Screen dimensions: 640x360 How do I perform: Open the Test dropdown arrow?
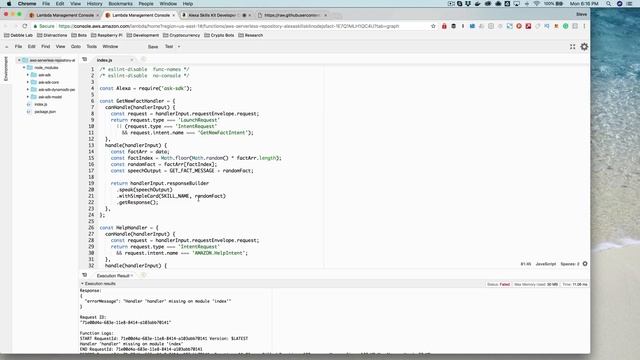point(179,47)
